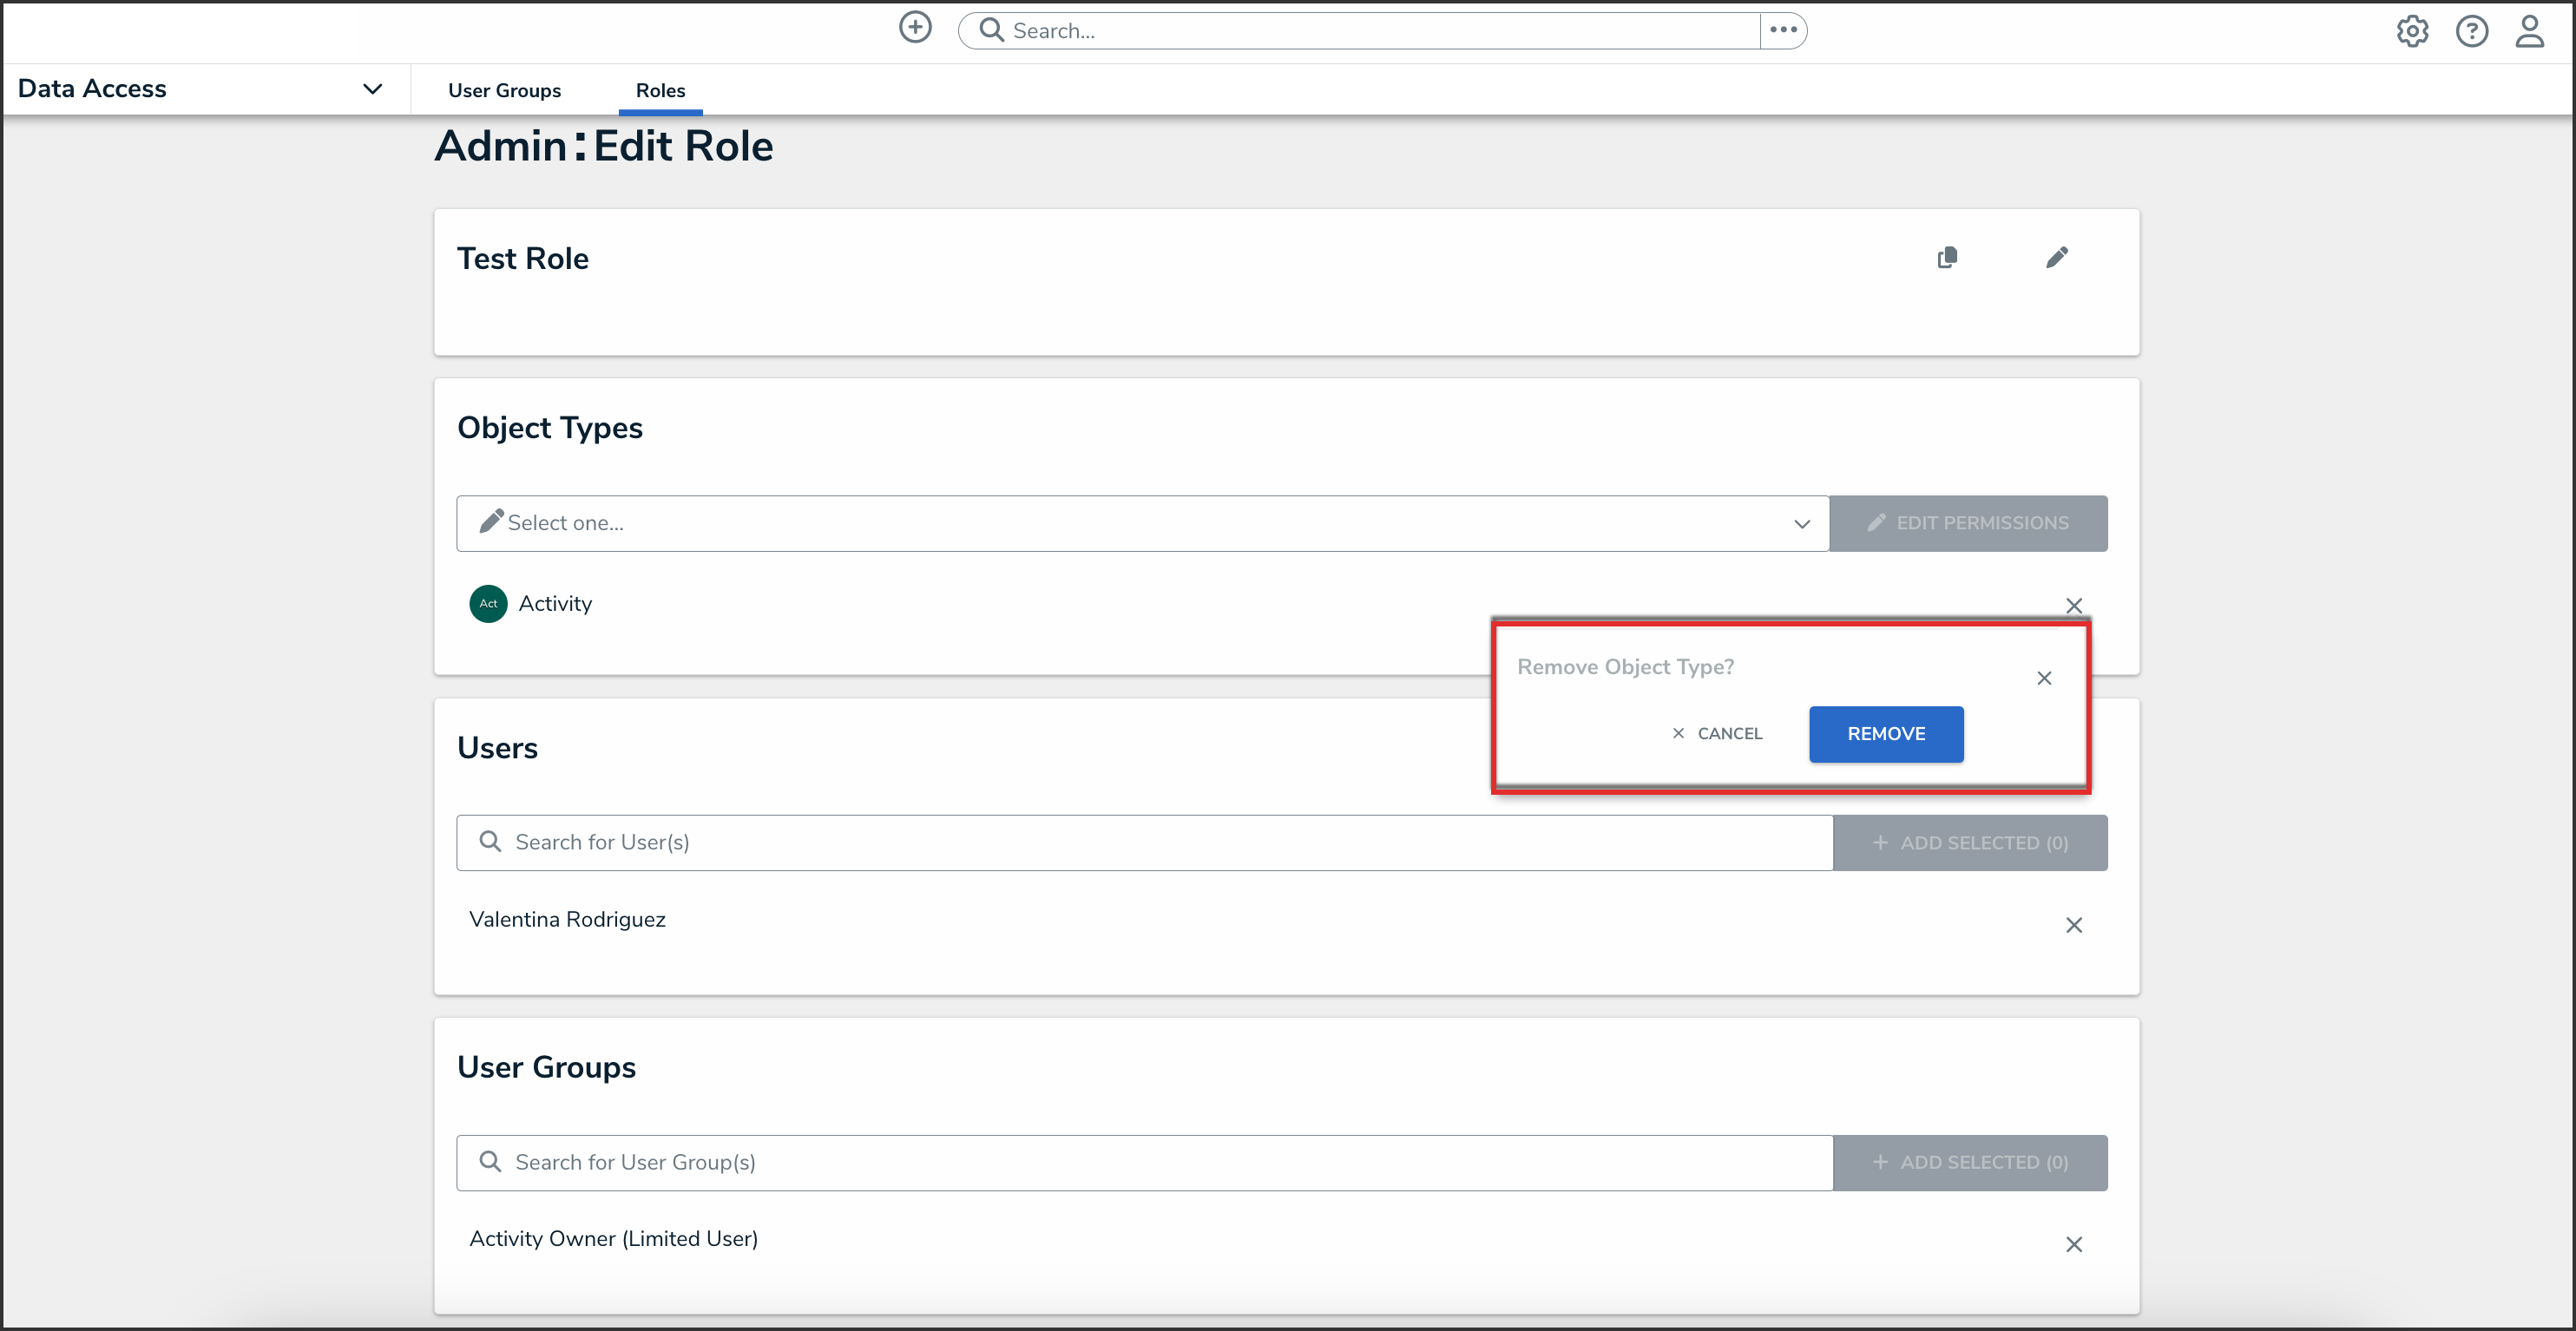Click the blue REMOVE button
This screenshot has height=1331, width=2576.
1885,734
